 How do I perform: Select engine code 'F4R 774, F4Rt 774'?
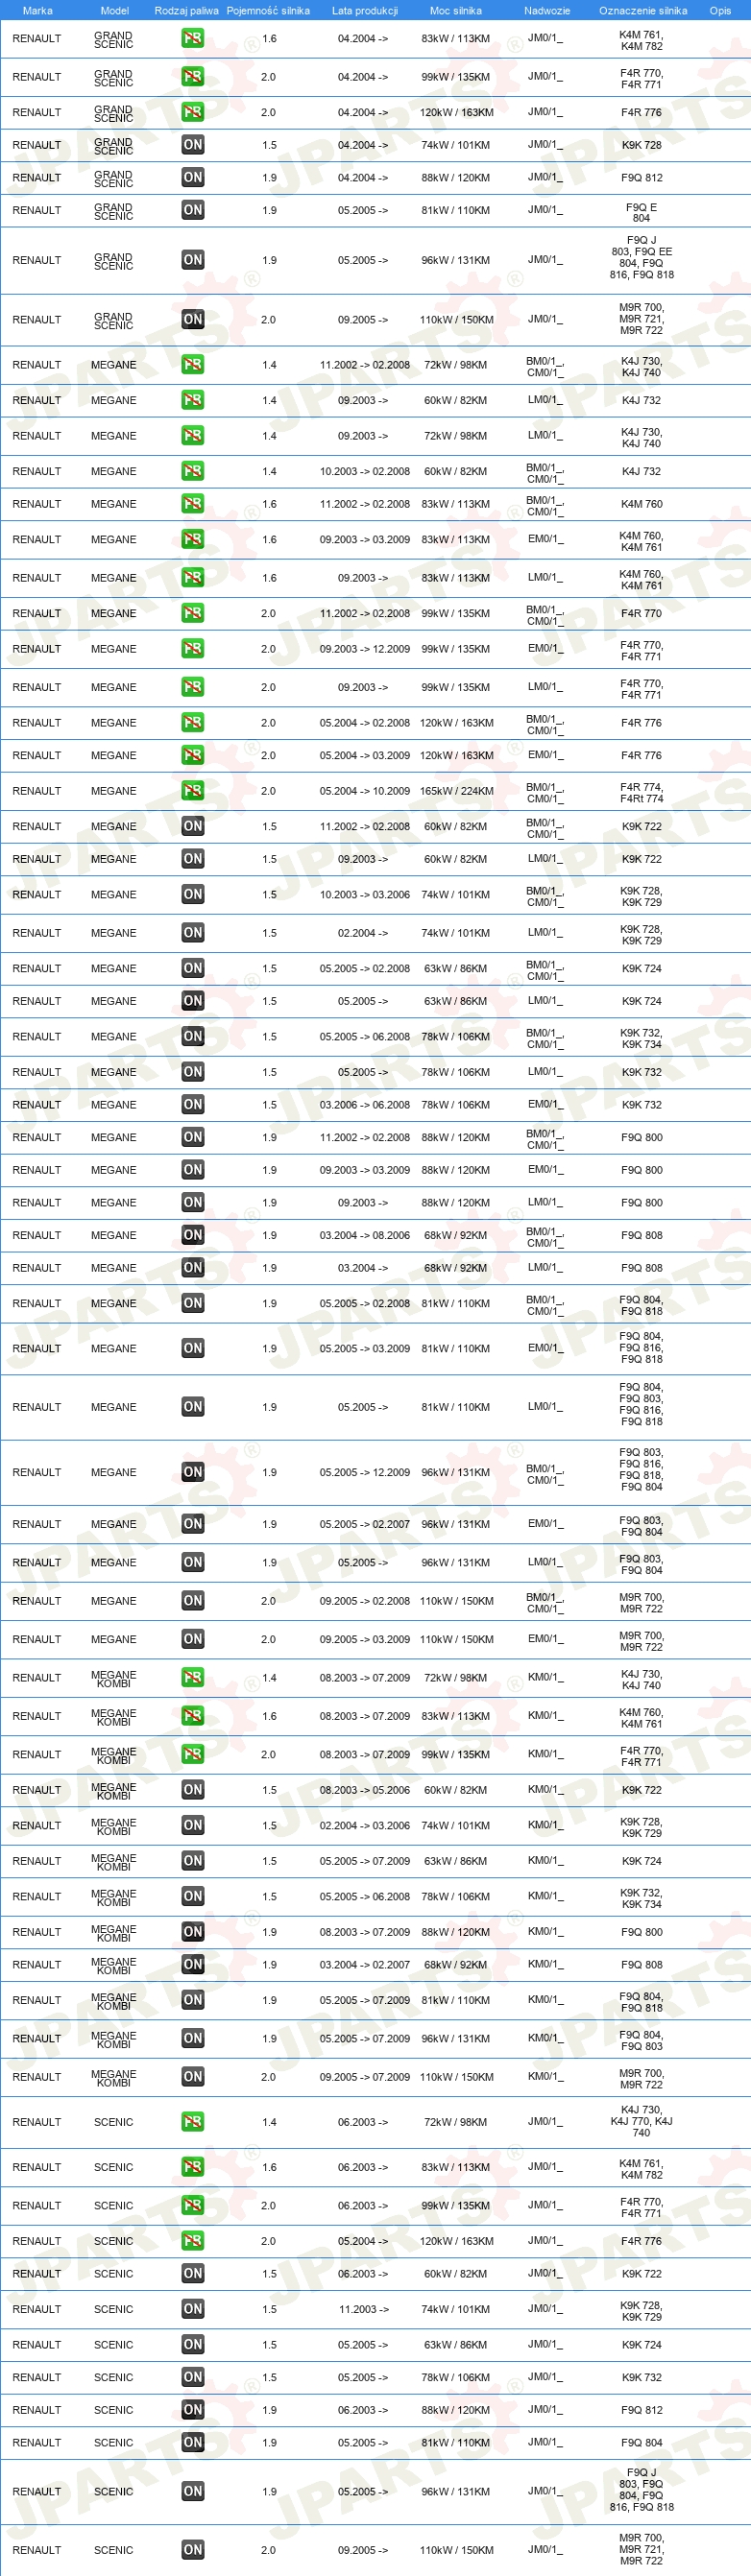[641, 792]
